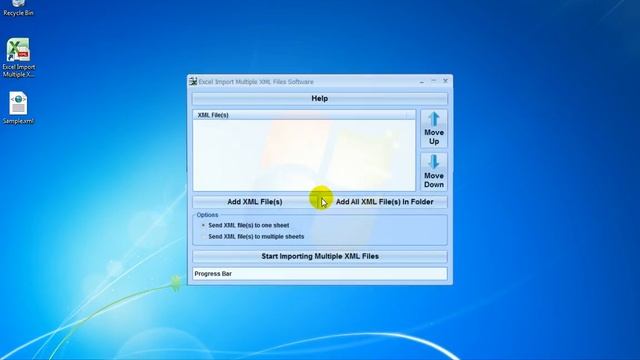Image resolution: width=640 pixels, height=360 pixels.
Task: Click the Move Down arrow button
Action: [434, 172]
